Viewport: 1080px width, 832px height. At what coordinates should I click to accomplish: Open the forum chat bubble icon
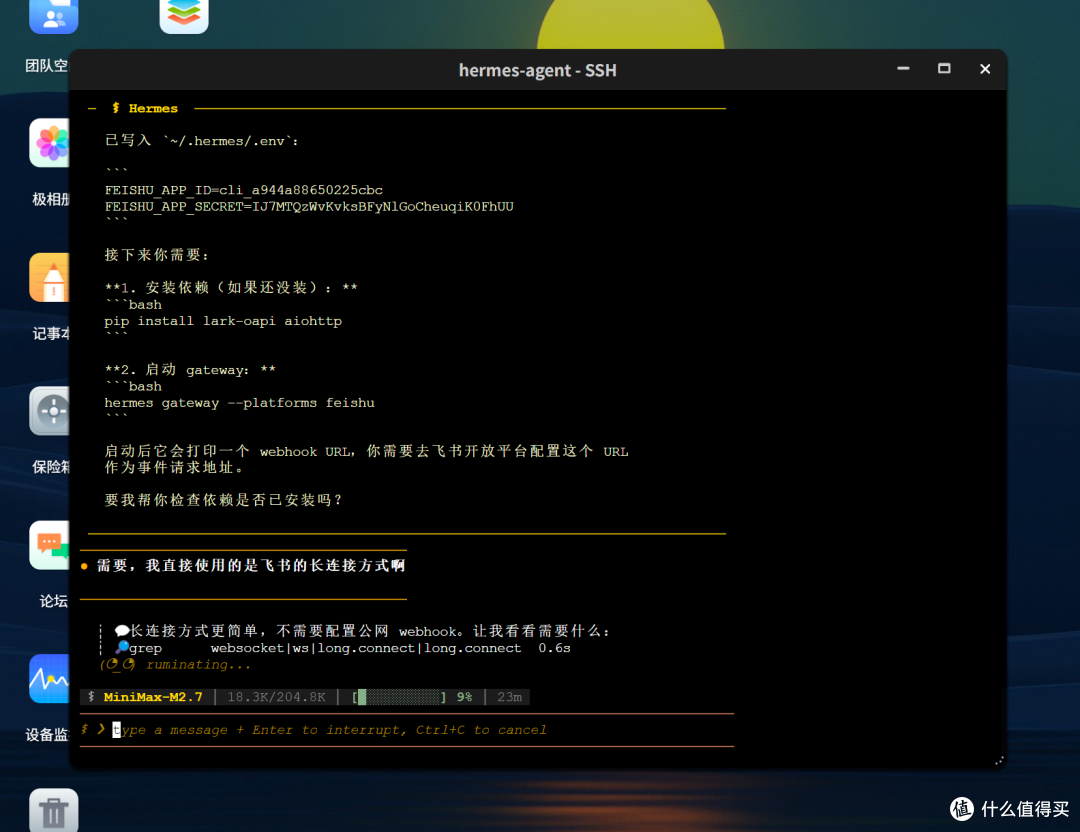pos(50,545)
